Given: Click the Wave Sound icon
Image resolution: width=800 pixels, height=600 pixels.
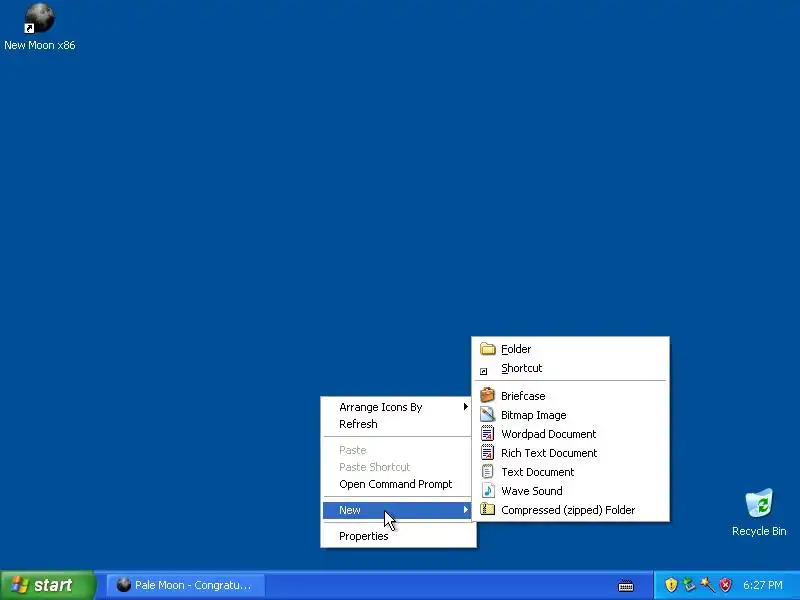Looking at the screenshot, I should pyautogui.click(x=488, y=490).
